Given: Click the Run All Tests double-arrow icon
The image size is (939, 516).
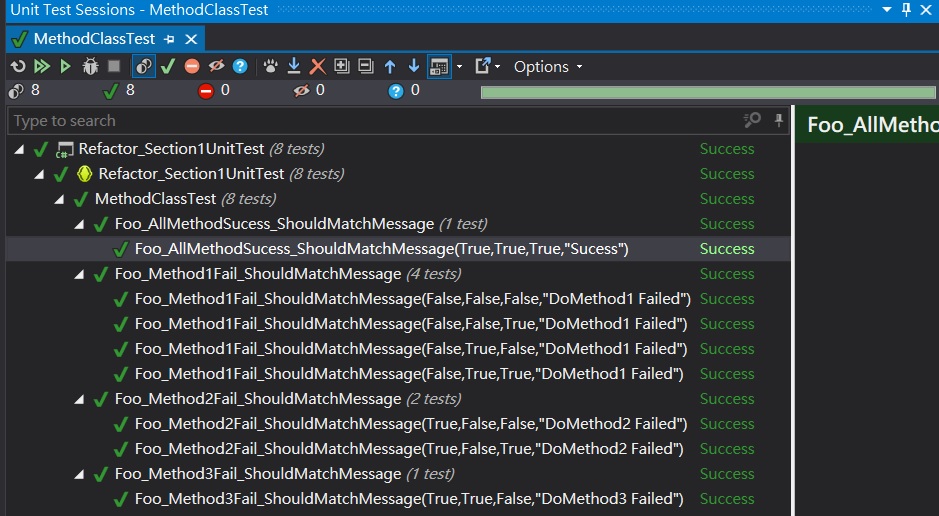Looking at the screenshot, I should [42, 67].
